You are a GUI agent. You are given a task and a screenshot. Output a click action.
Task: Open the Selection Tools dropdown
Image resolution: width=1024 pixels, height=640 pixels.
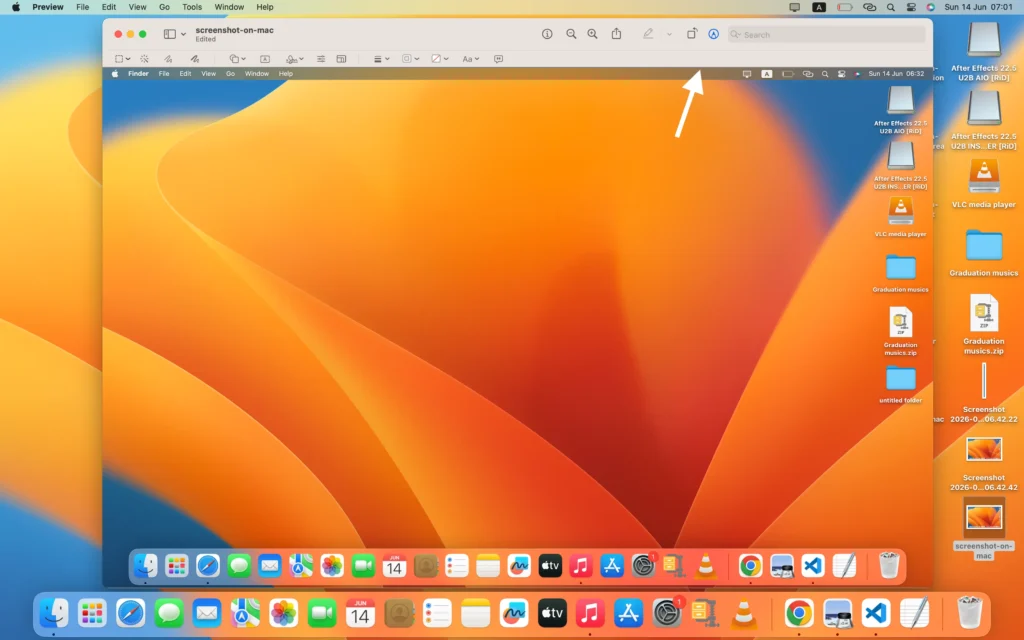tap(122, 59)
